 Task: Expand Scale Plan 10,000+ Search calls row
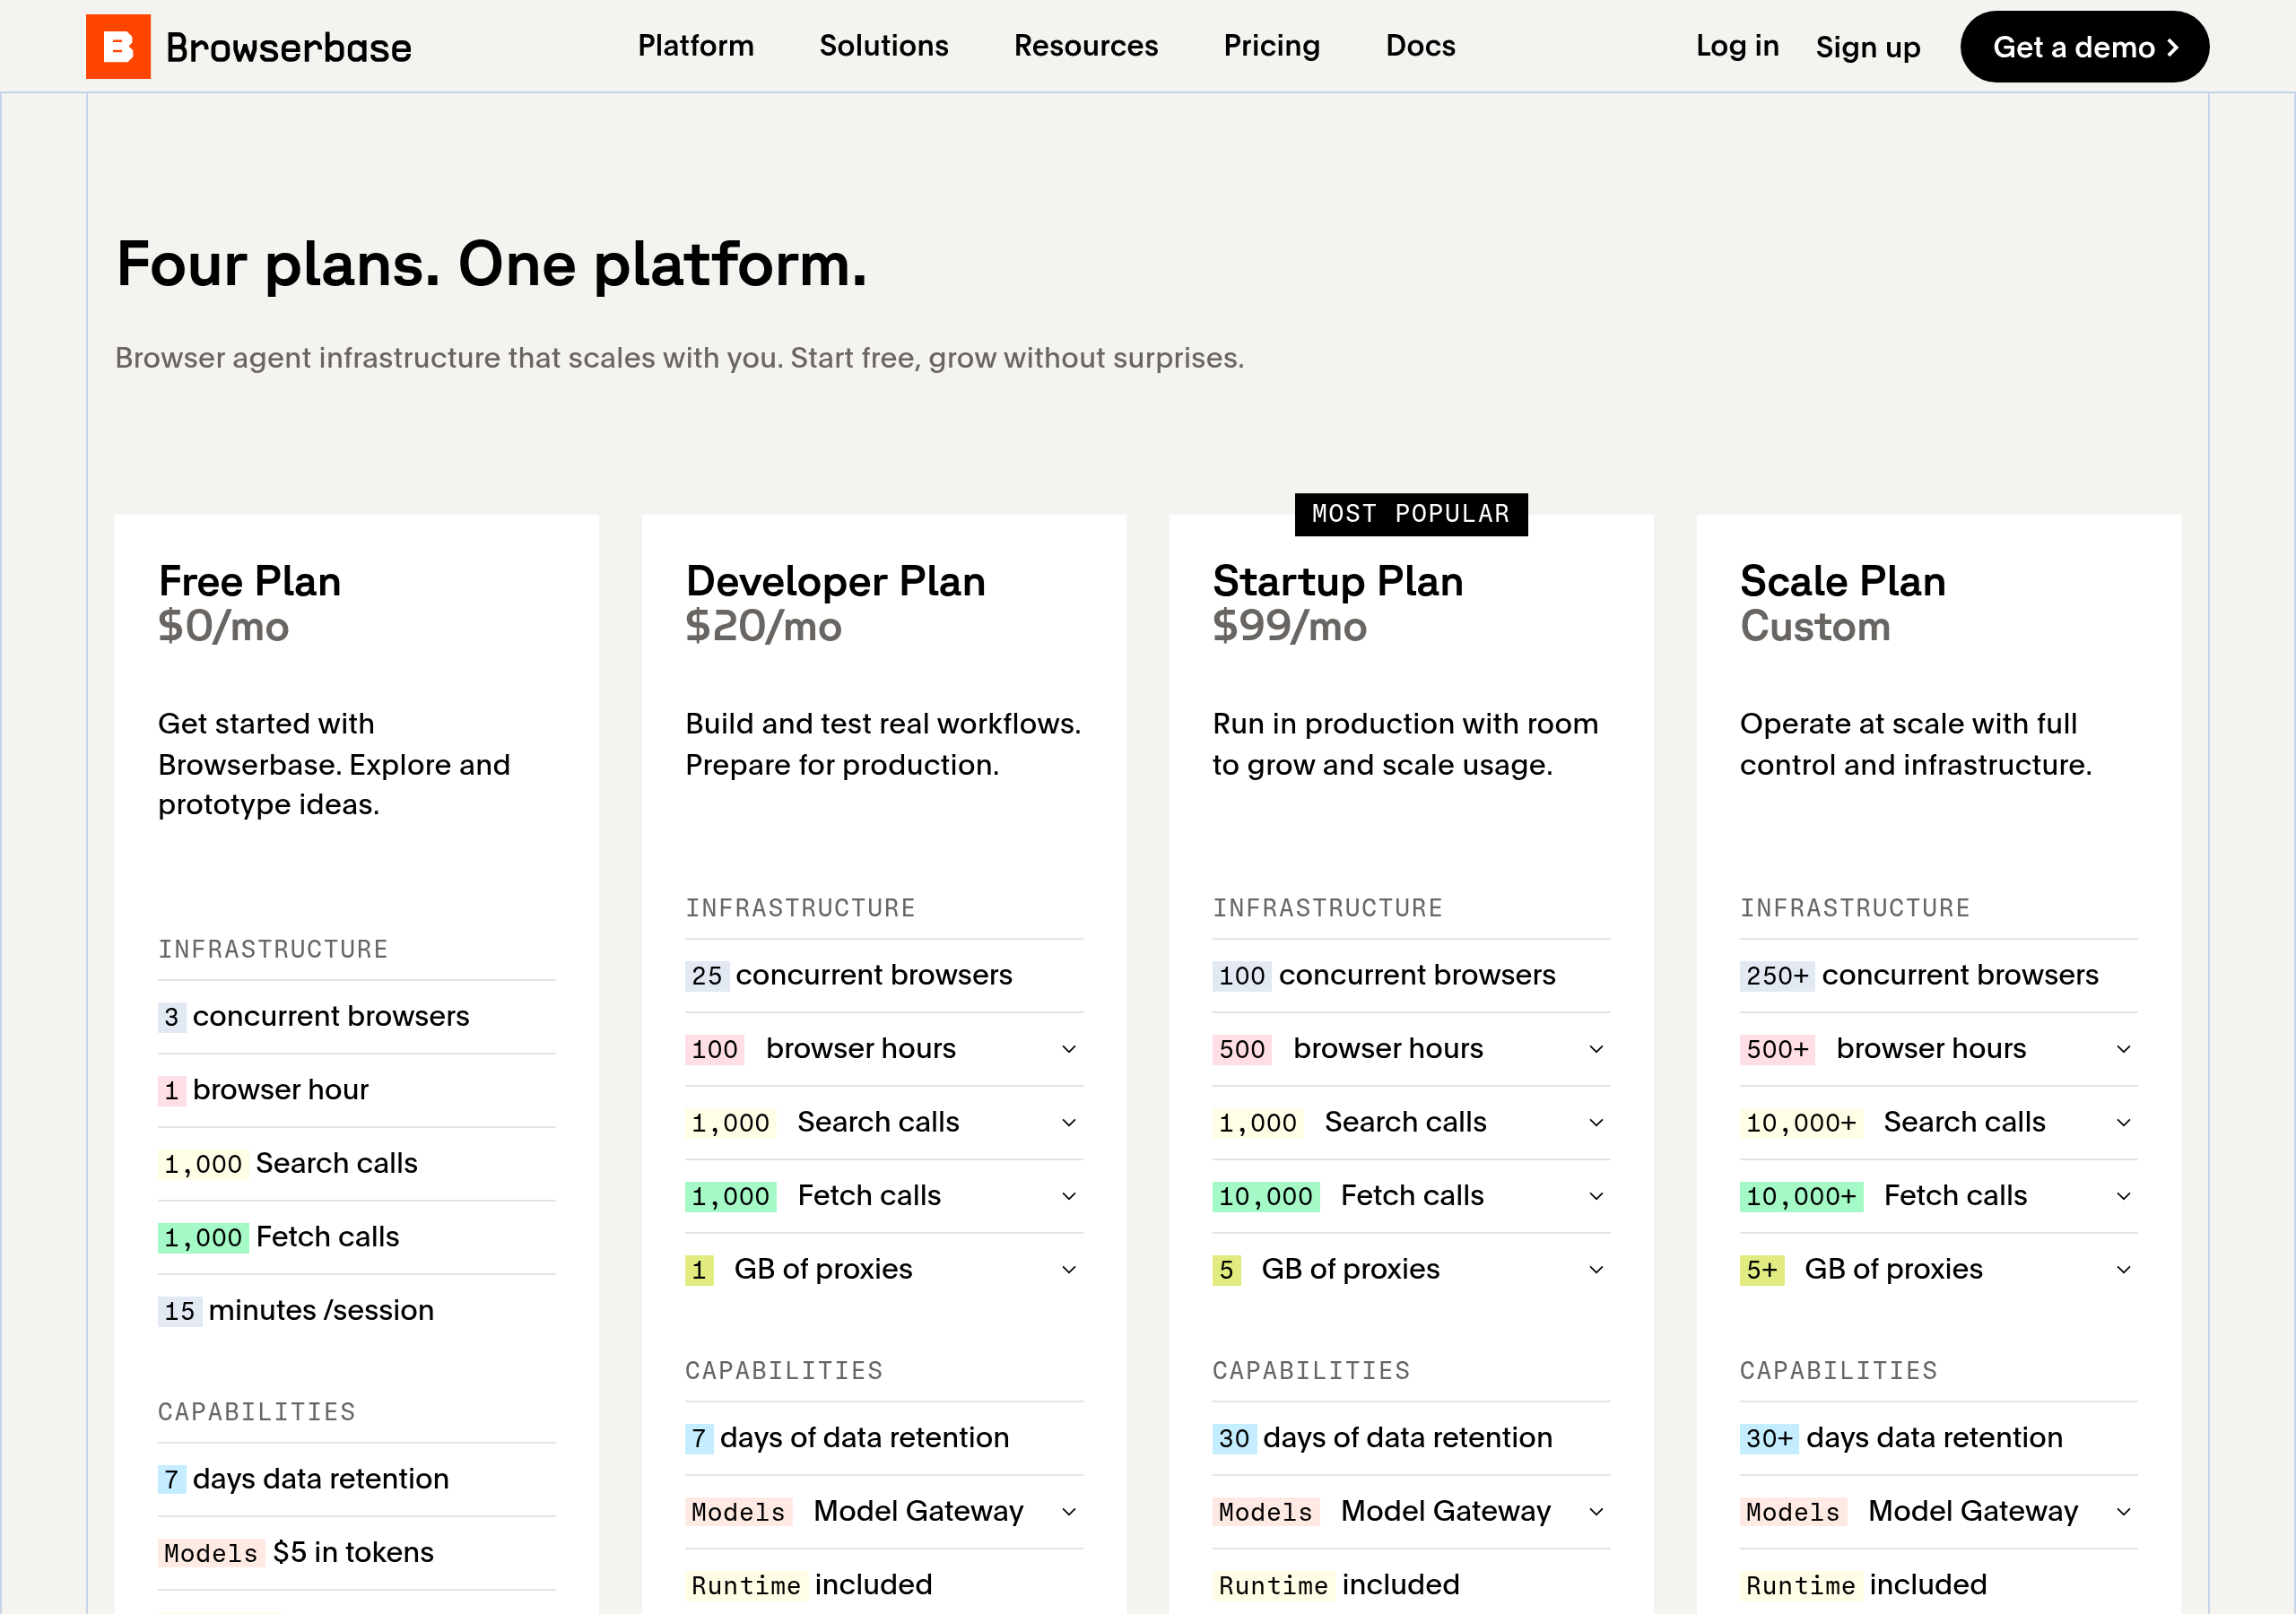click(1938, 1123)
